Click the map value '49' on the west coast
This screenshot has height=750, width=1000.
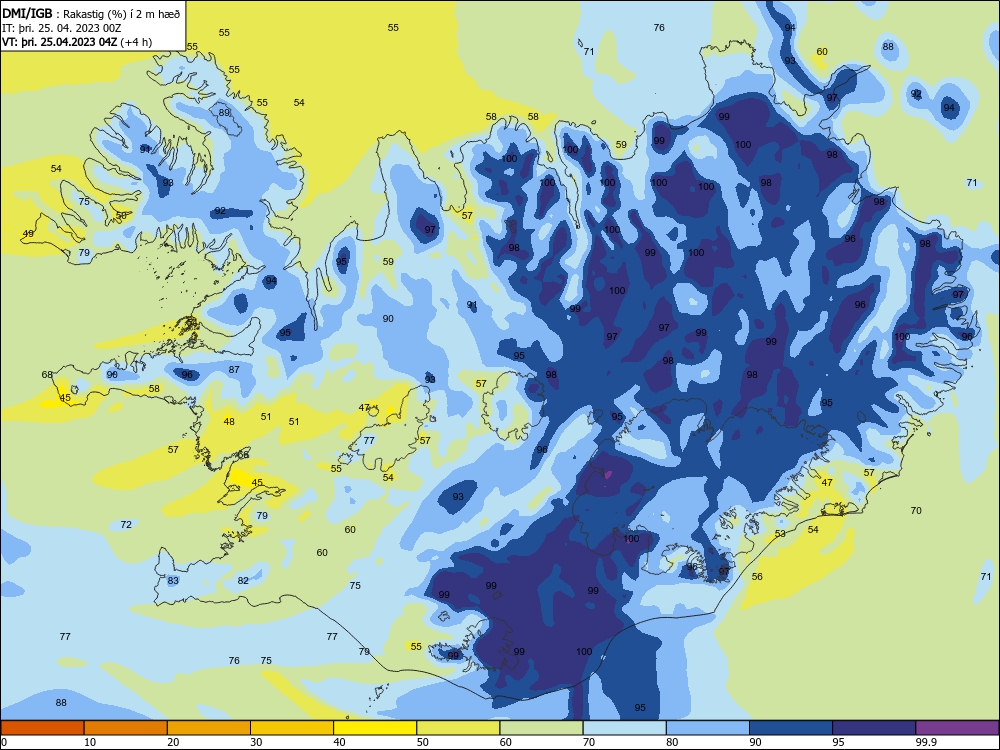click(28, 233)
